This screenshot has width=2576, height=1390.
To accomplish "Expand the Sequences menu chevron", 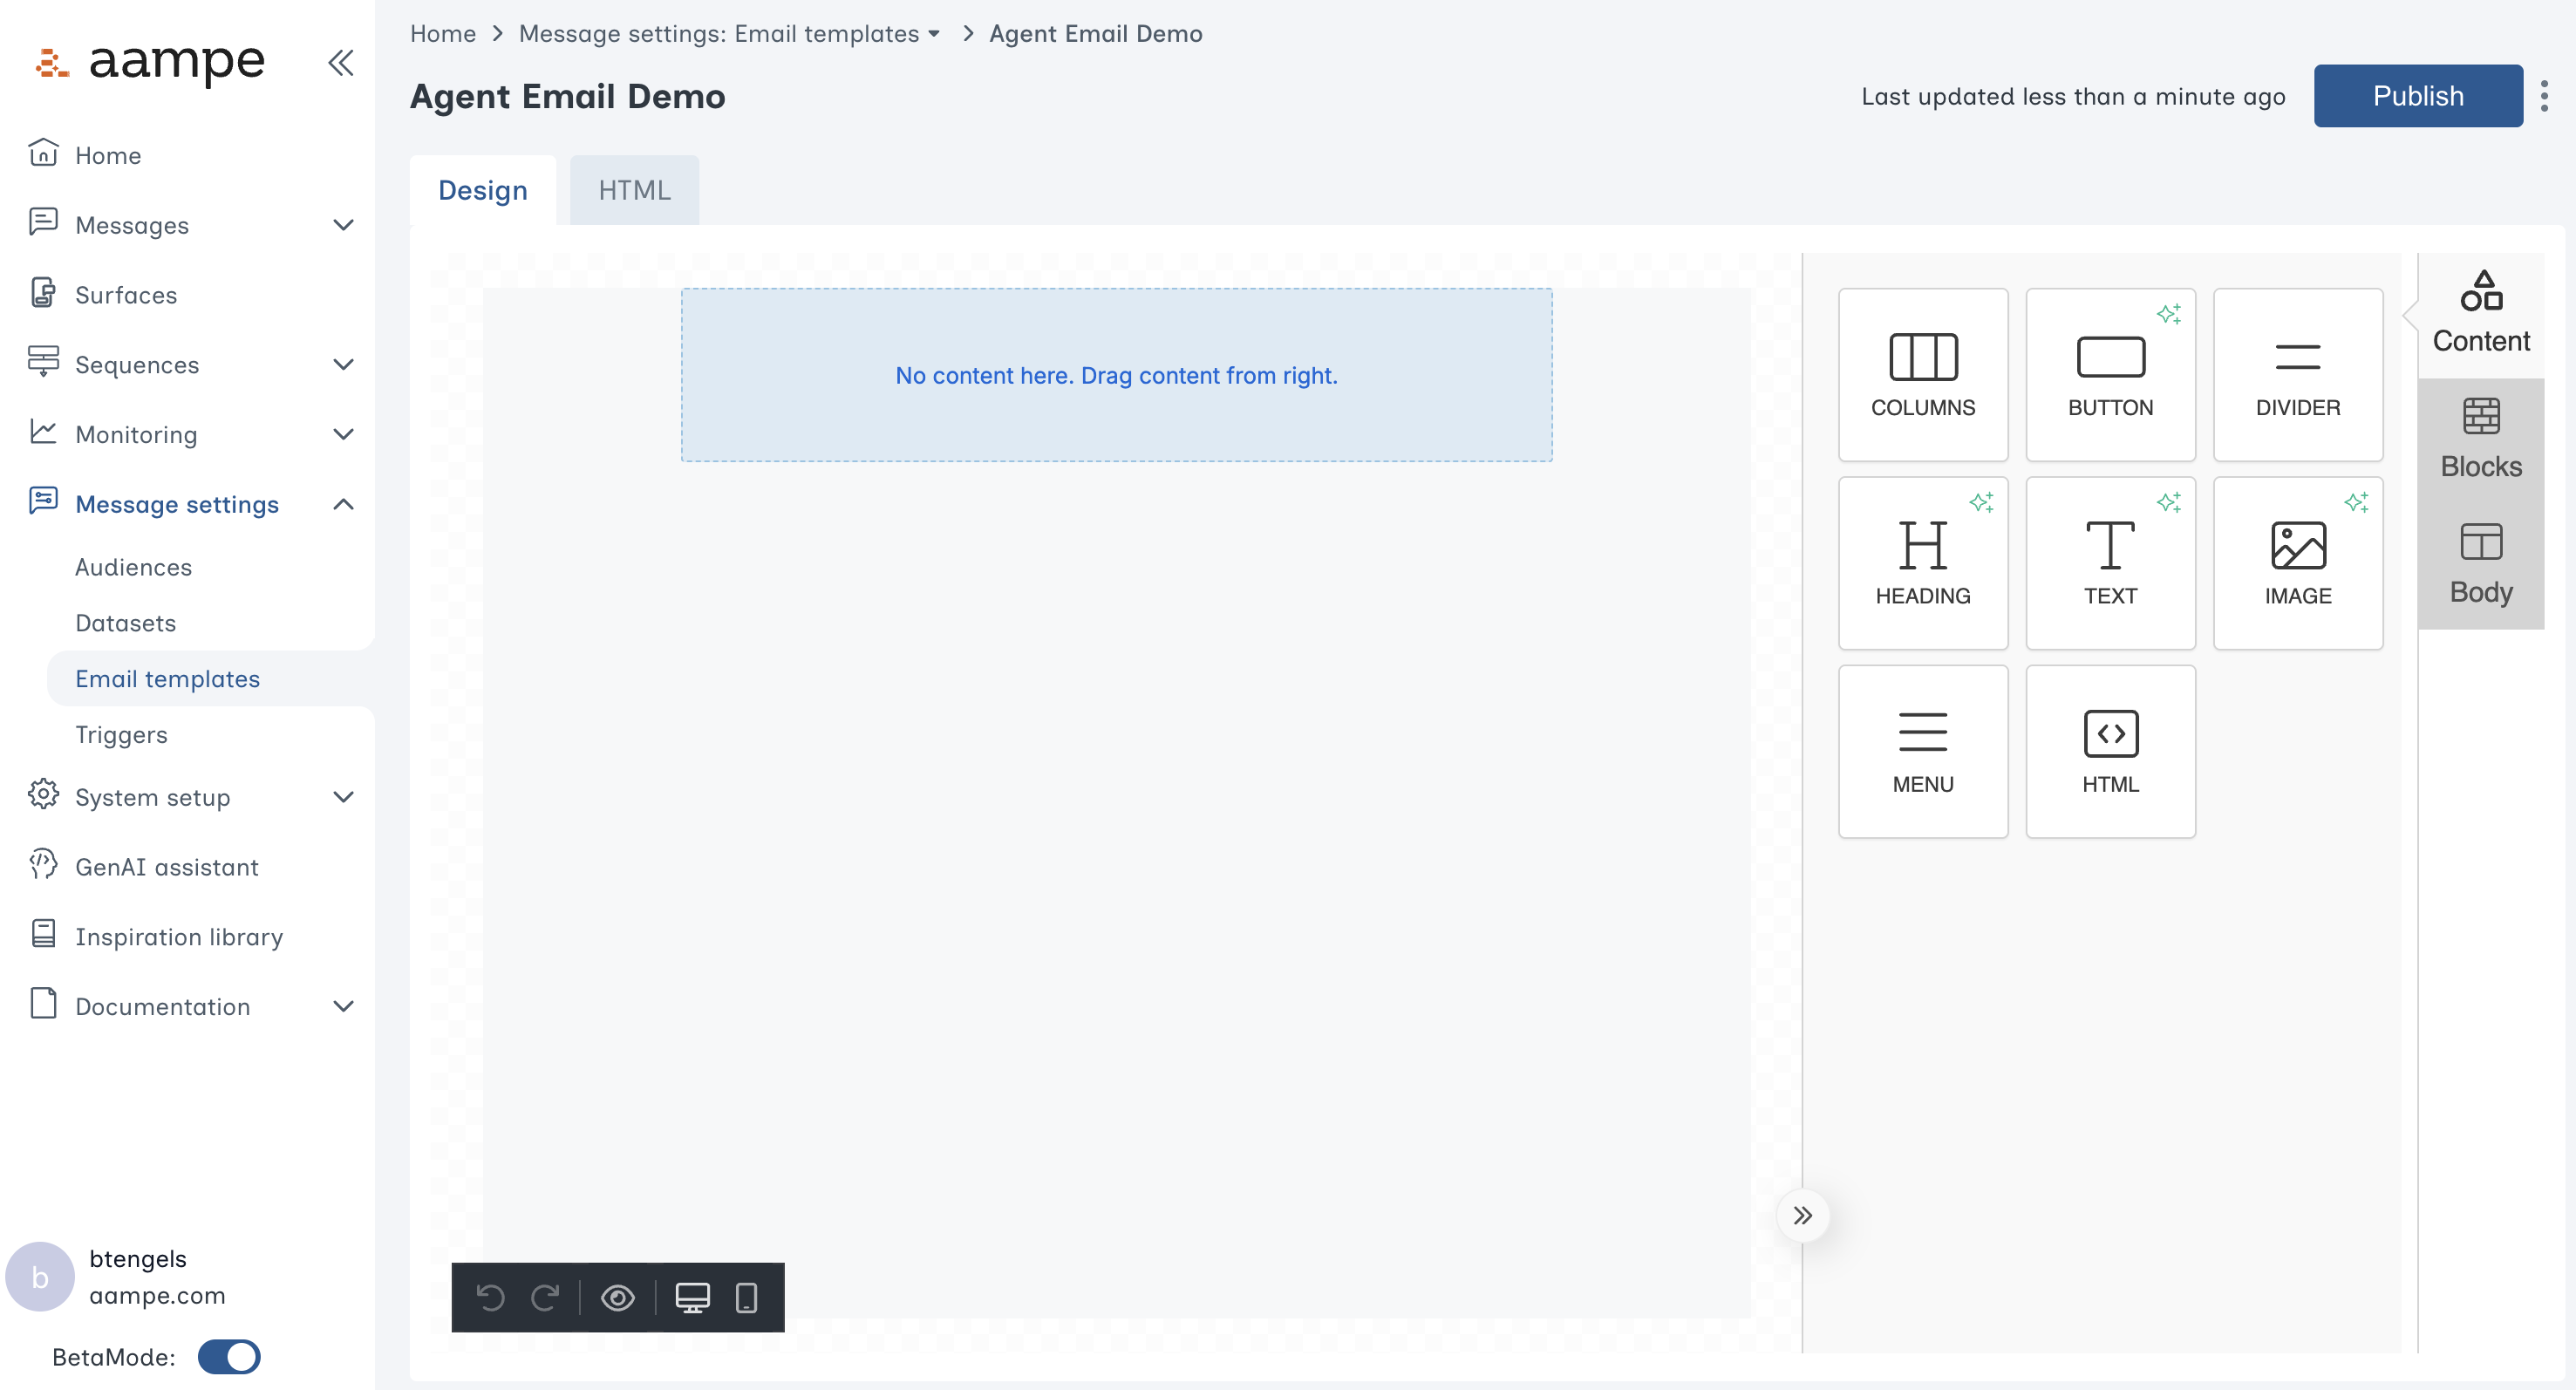I will (343, 364).
